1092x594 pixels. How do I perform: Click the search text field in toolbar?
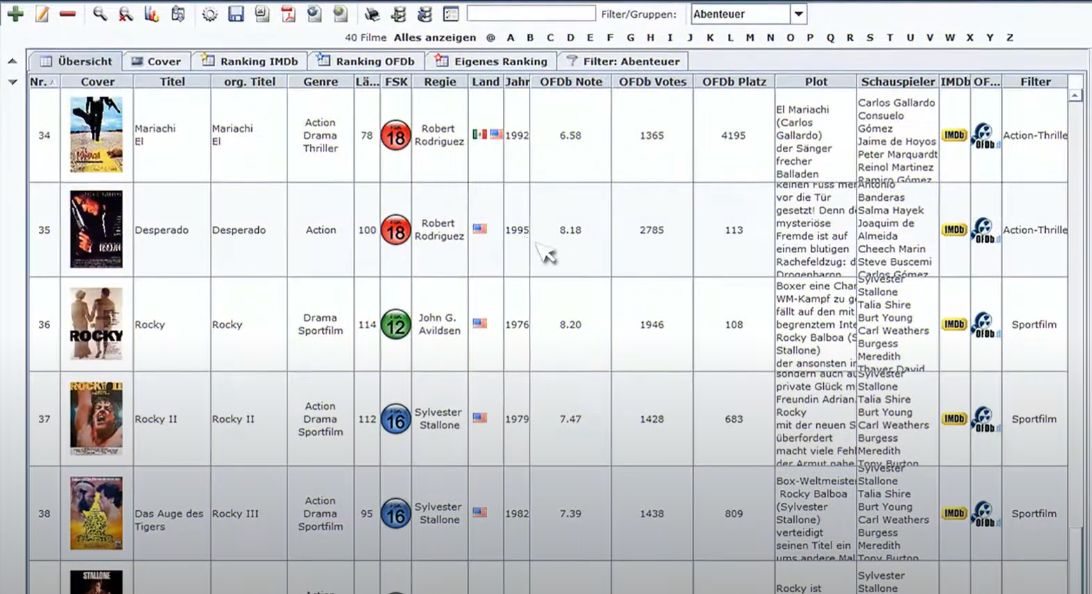pos(531,13)
